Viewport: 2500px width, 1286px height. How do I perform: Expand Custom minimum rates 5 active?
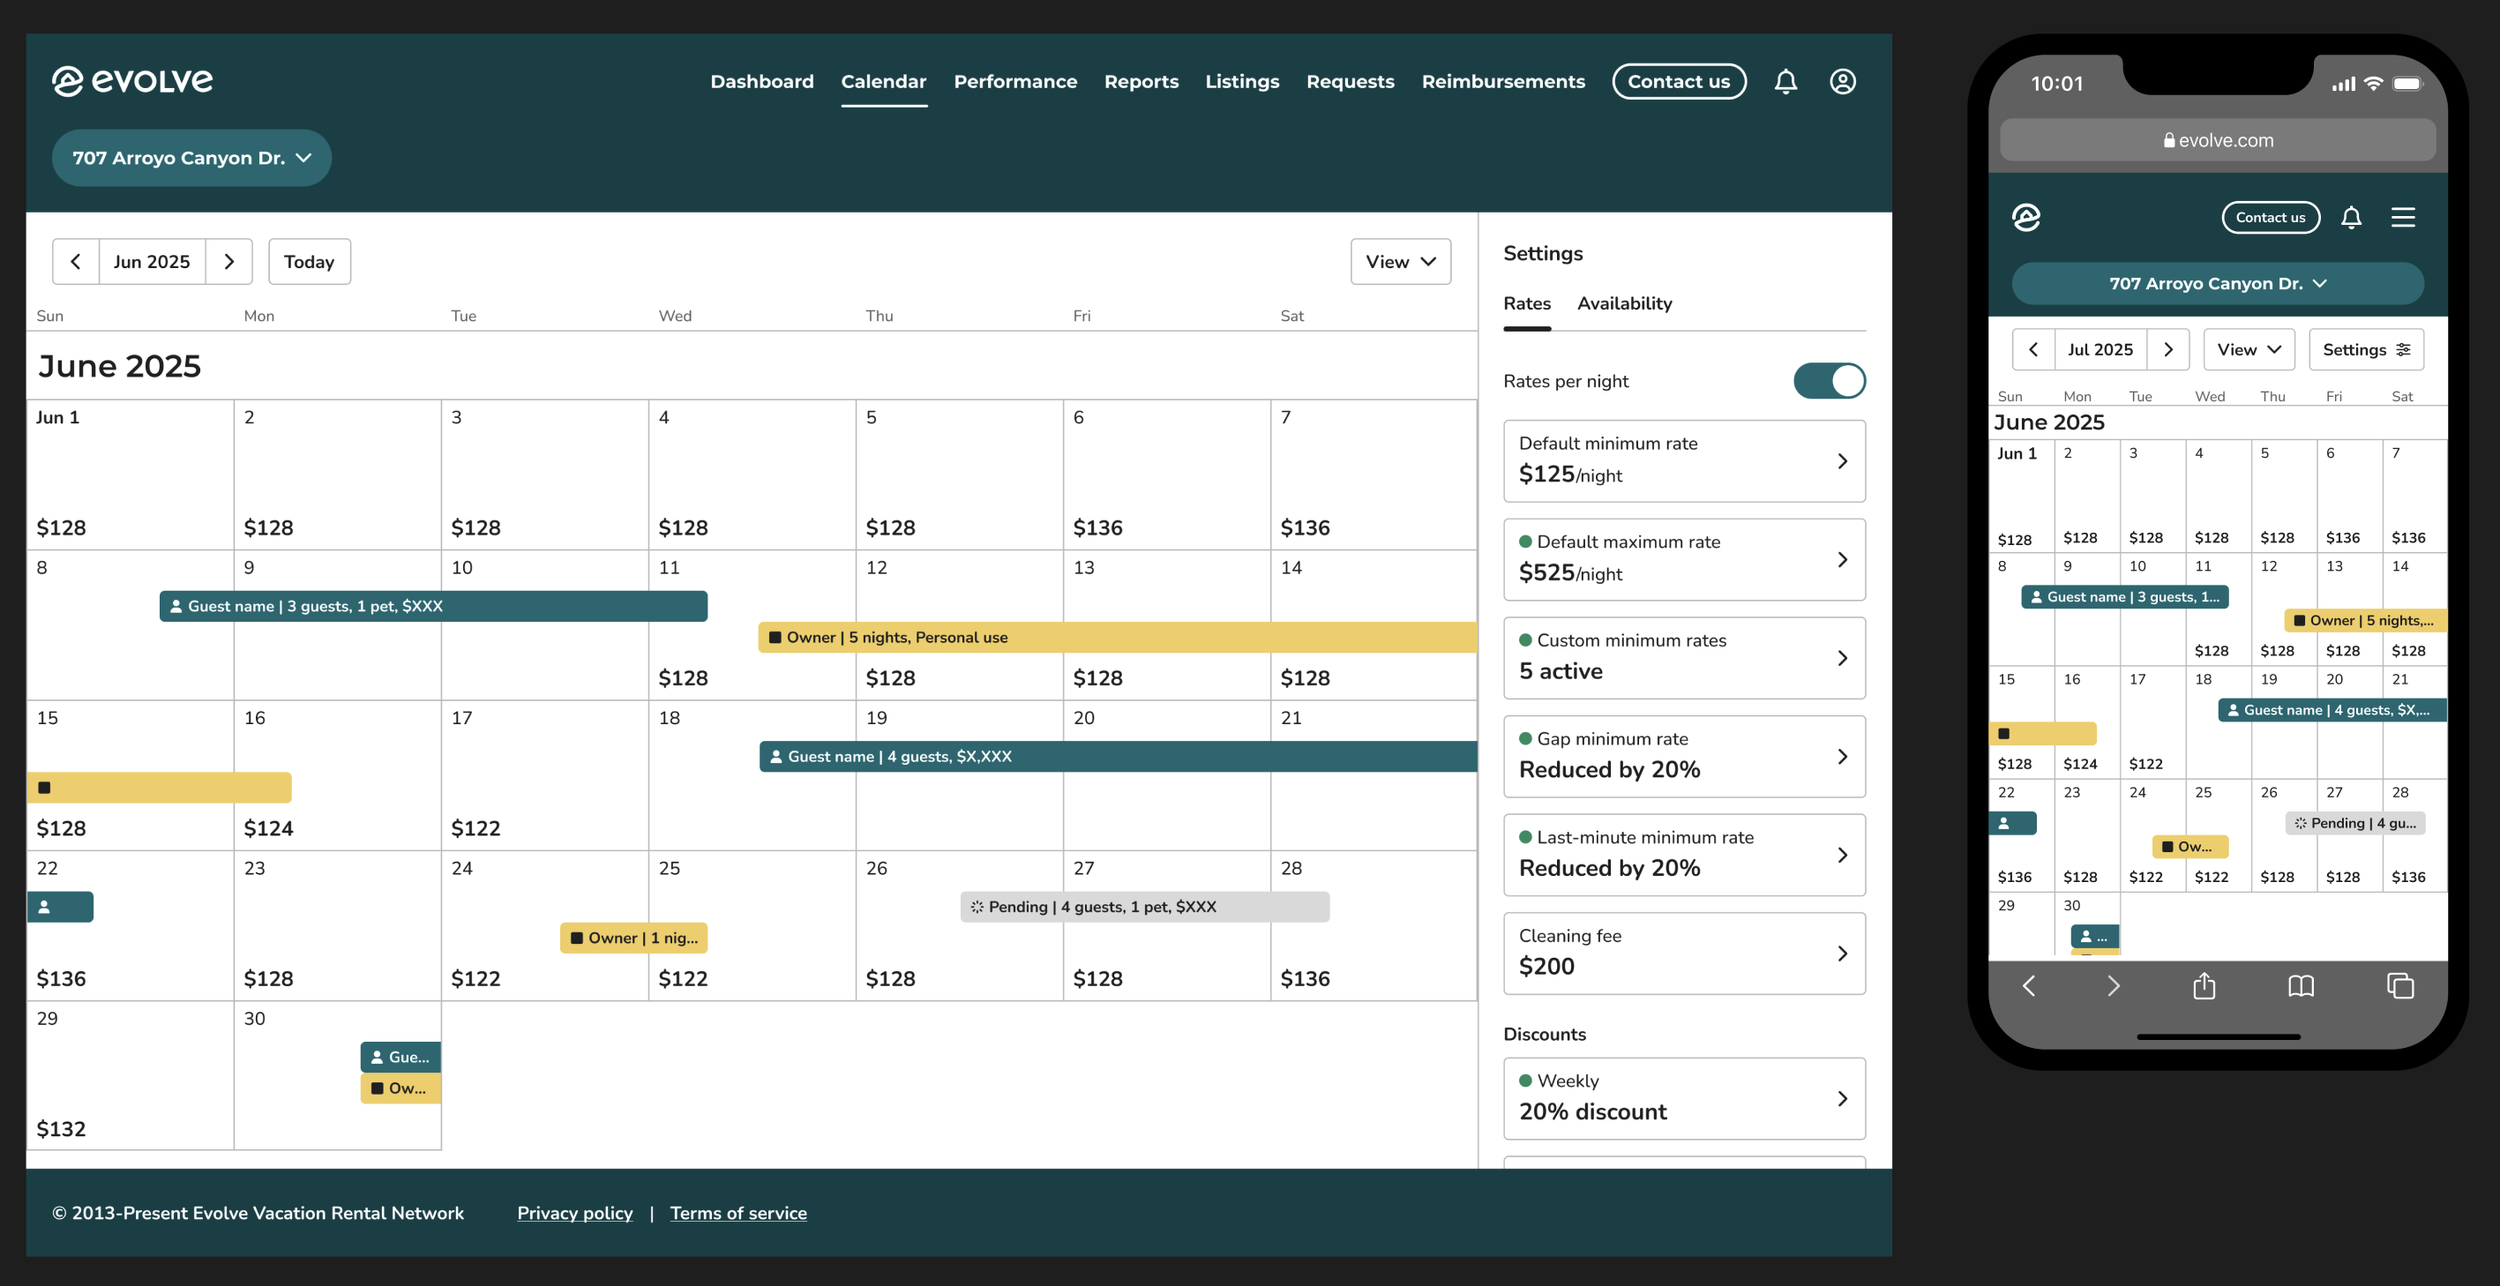click(x=1684, y=658)
